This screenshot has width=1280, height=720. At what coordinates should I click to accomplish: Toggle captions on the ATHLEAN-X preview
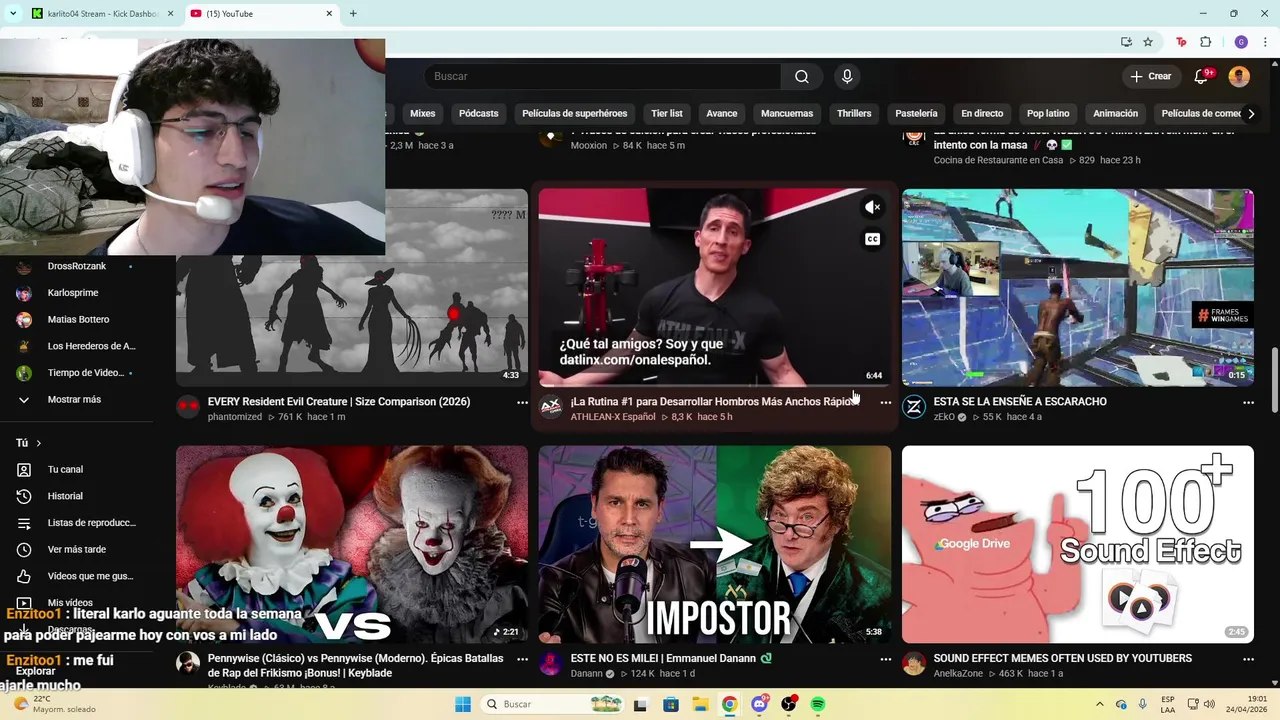[x=872, y=239]
